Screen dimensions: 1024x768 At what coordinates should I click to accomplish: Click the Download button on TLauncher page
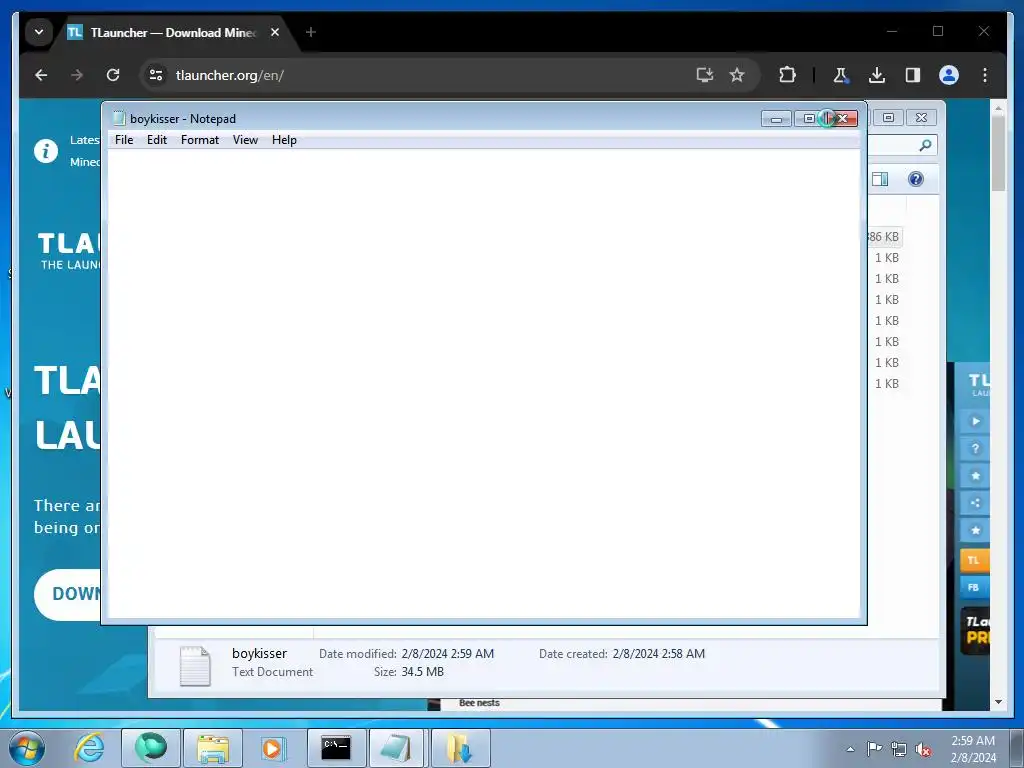click(x=68, y=594)
